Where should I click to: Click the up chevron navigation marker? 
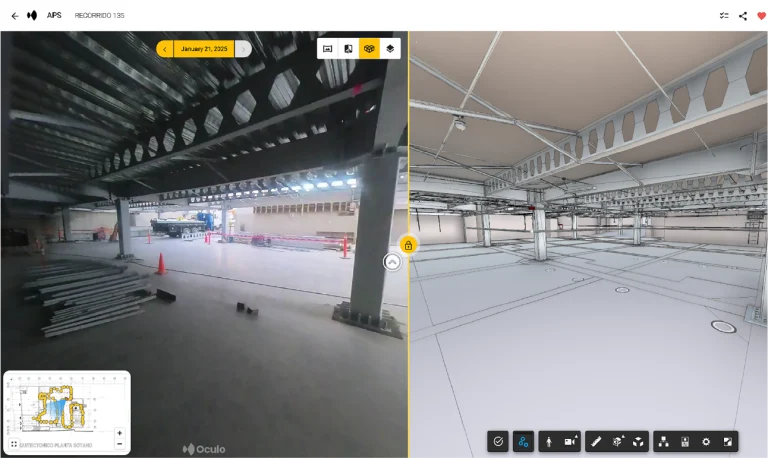(392, 263)
